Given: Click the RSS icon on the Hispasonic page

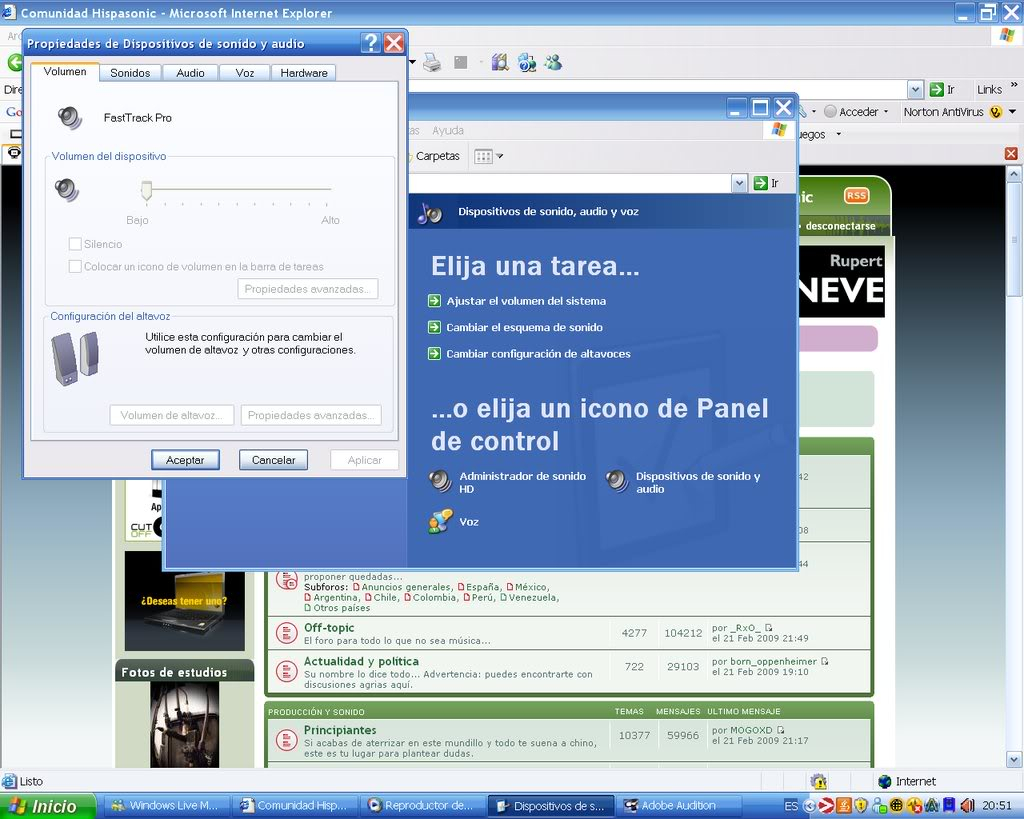Looking at the screenshot, I should [x=856, y=196].
